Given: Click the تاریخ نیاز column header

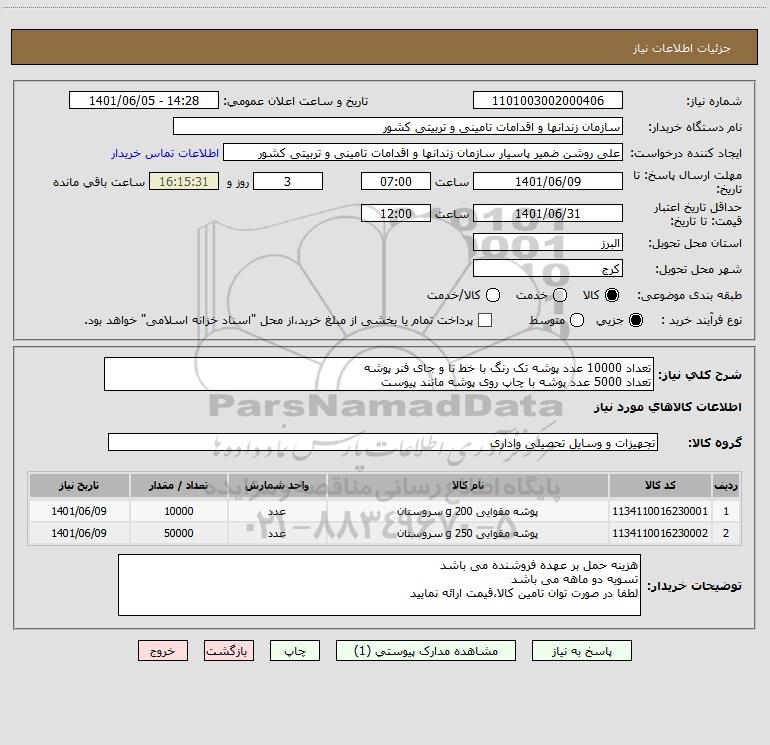Looking at the screenshot, I should tap(79, 486).
